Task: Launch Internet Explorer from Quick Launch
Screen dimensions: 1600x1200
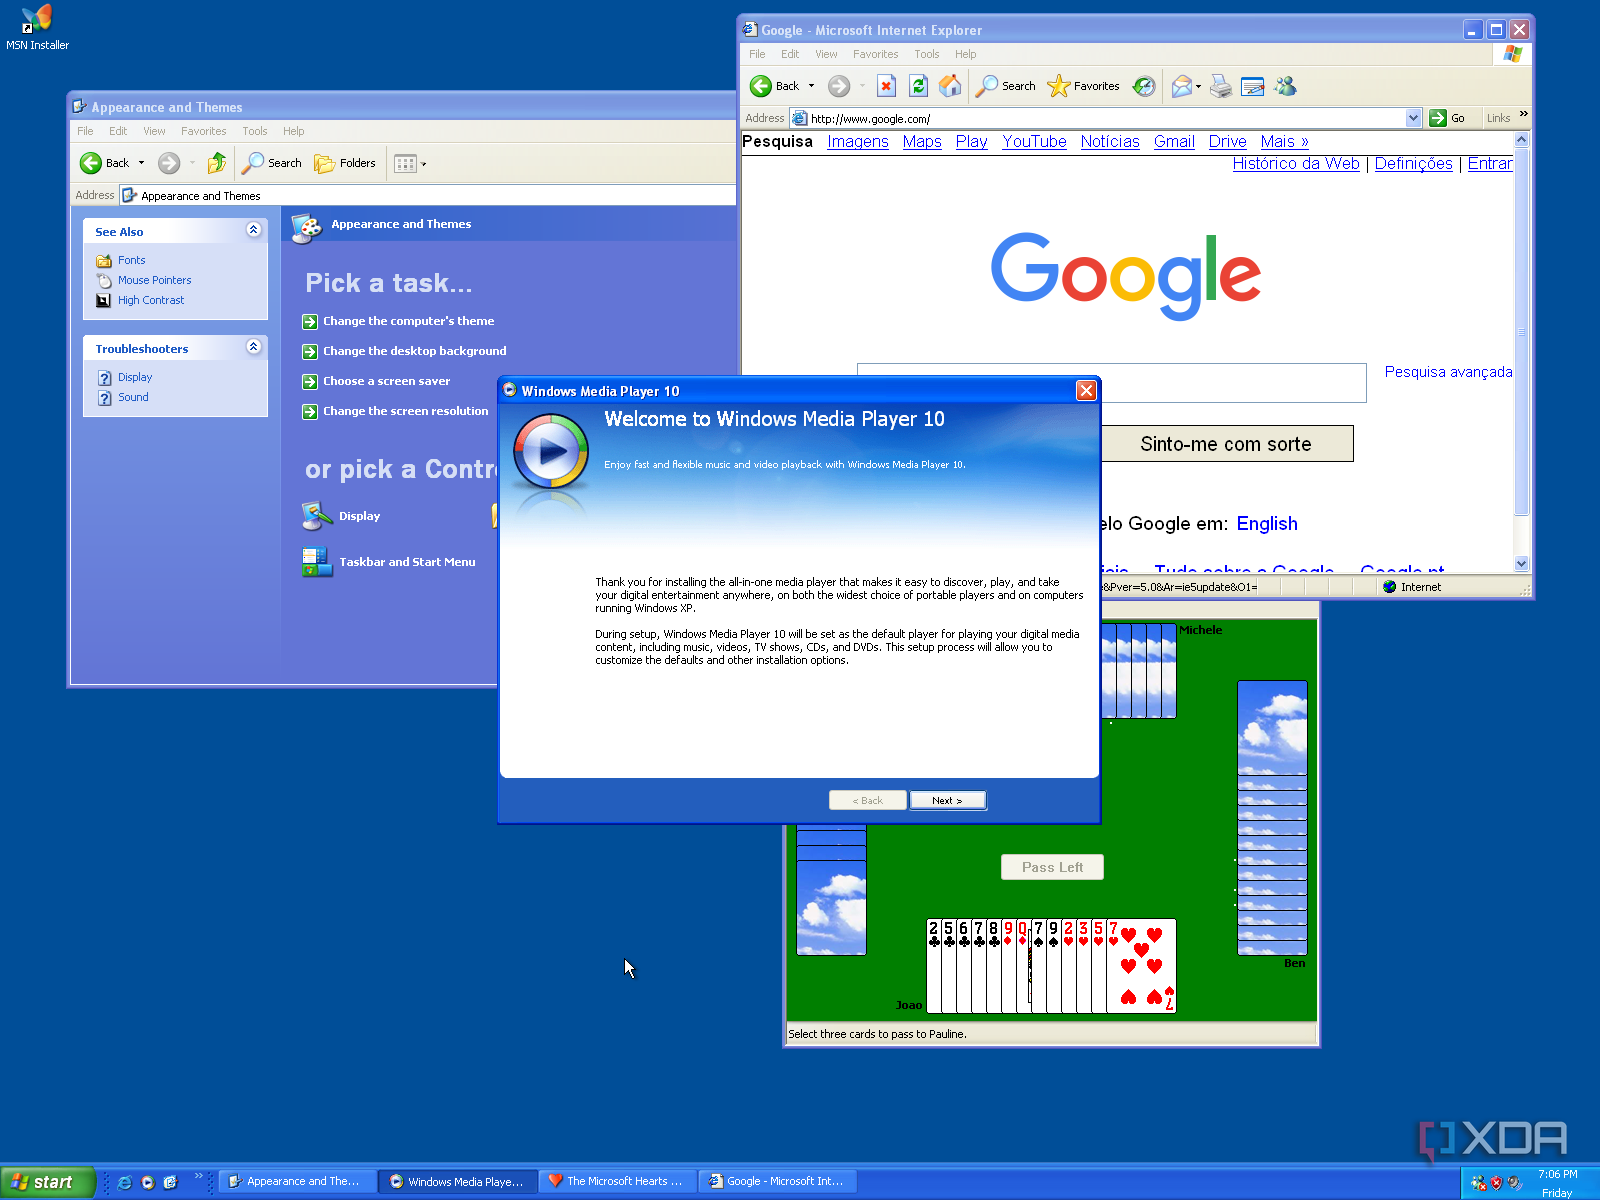Action: pyautogui.click(x=124, y=1182)
